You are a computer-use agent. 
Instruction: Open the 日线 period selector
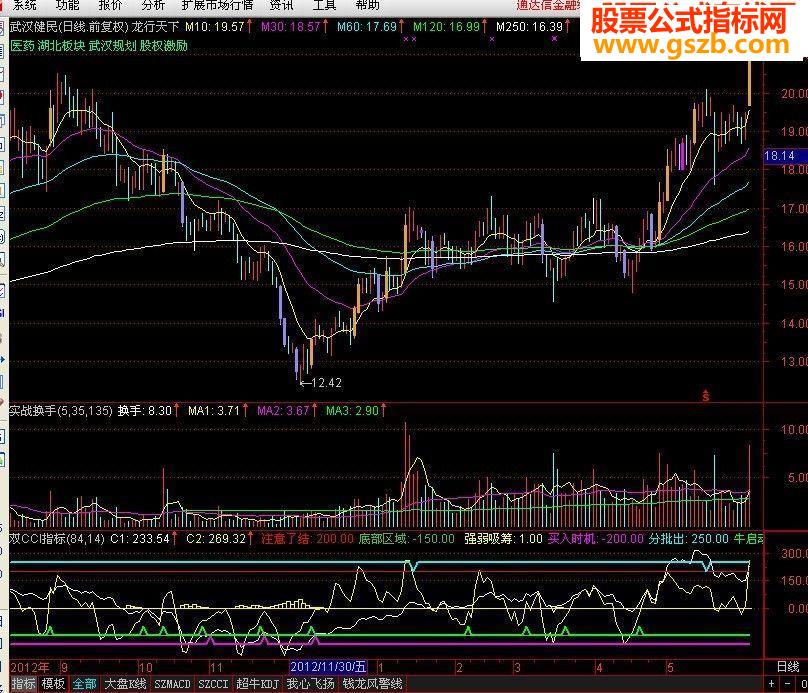(788, 667)
